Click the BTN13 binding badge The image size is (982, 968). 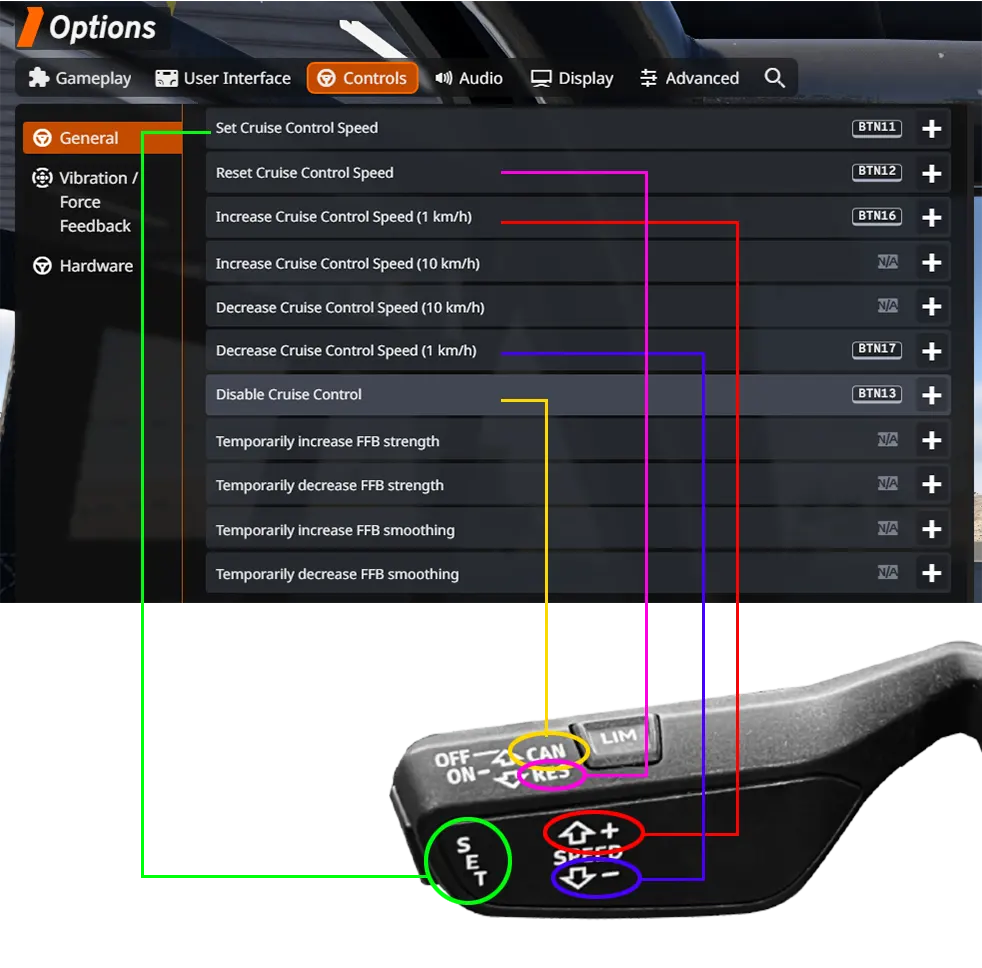877,394
